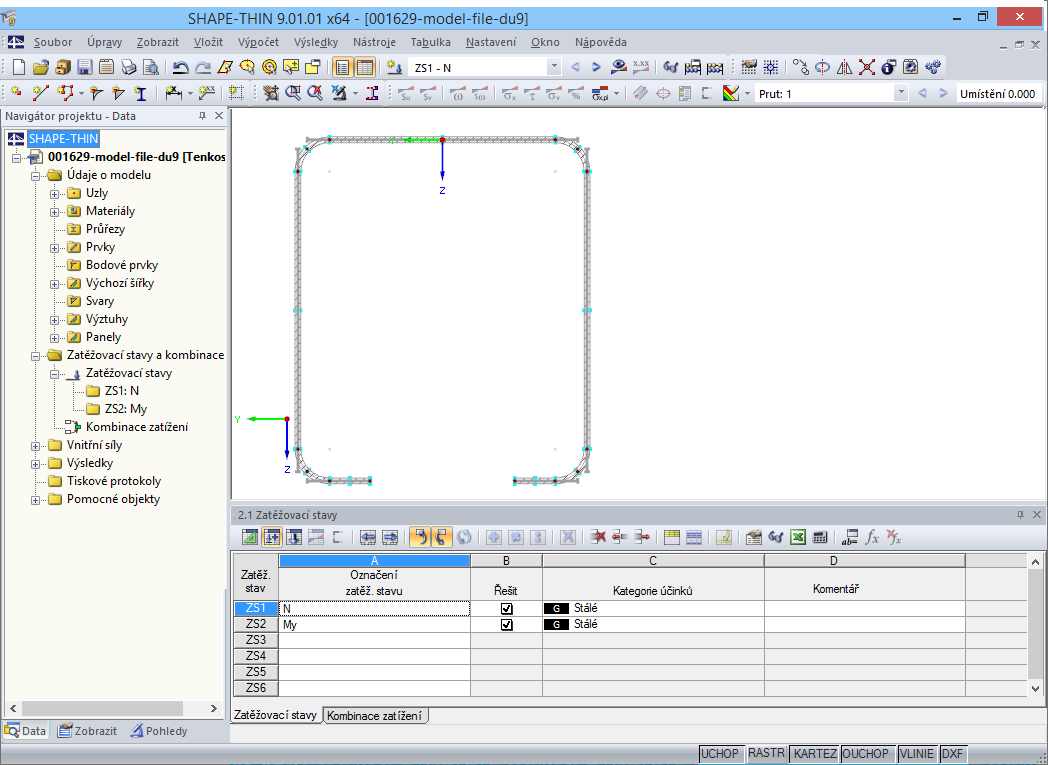
Task: Click the Excel export icon in table toolbar
Action: coord(798,537)
